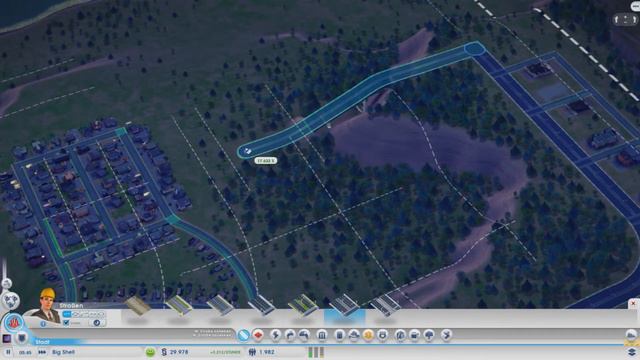The width and height of the screenshot is (640, 360).
Task: Pick the high density street type
Action: 261,306
